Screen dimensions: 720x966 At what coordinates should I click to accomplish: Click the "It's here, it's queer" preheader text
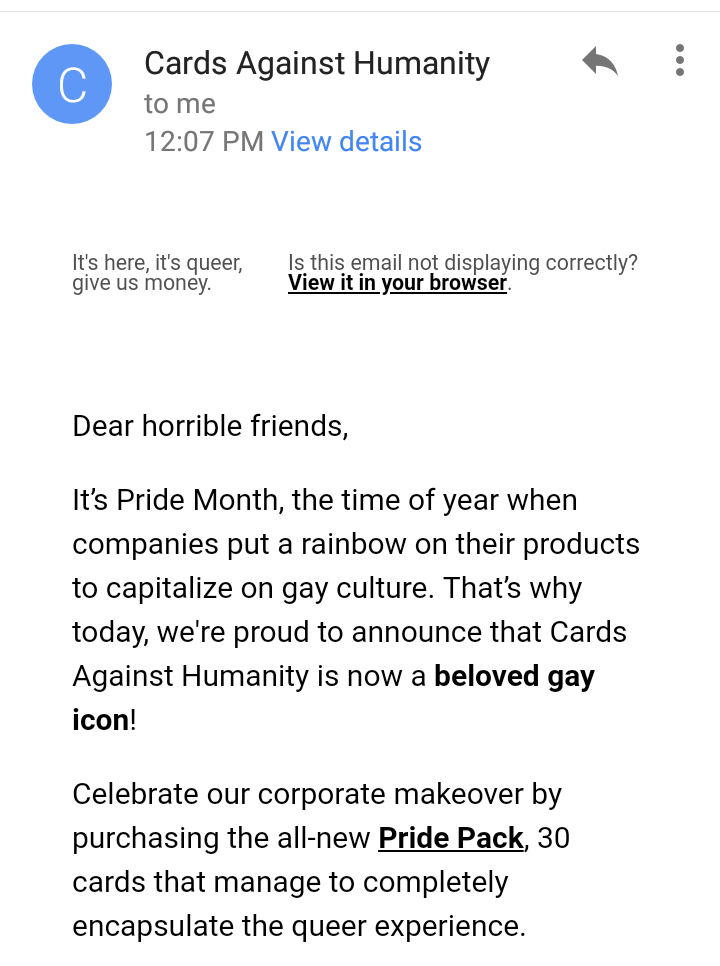point(157,263)
